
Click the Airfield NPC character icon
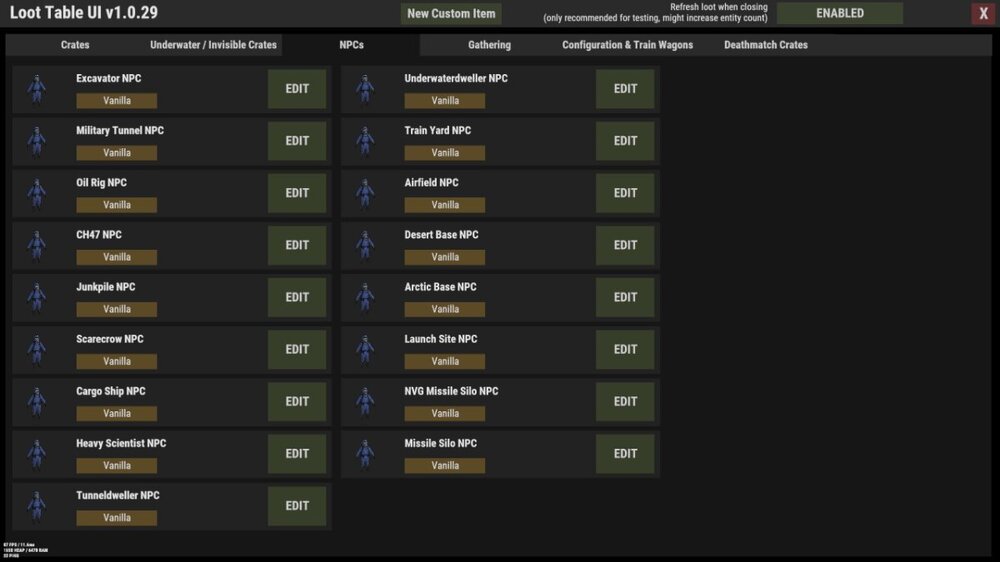[365, 193]
